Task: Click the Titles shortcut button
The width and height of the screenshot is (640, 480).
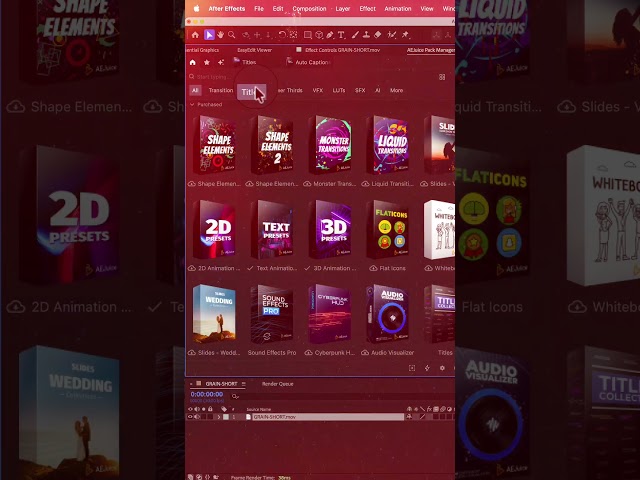Action: point(244,62)
